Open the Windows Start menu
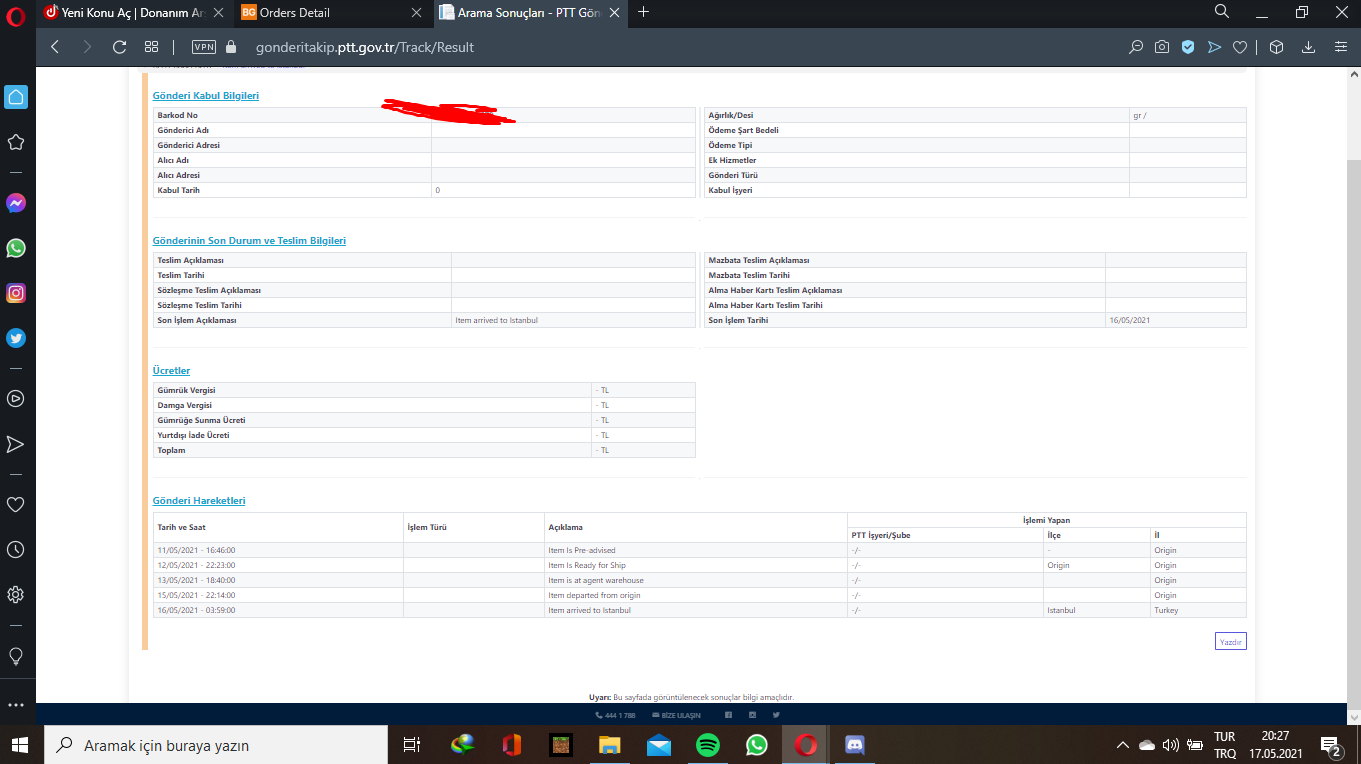 tap(20, 745)
